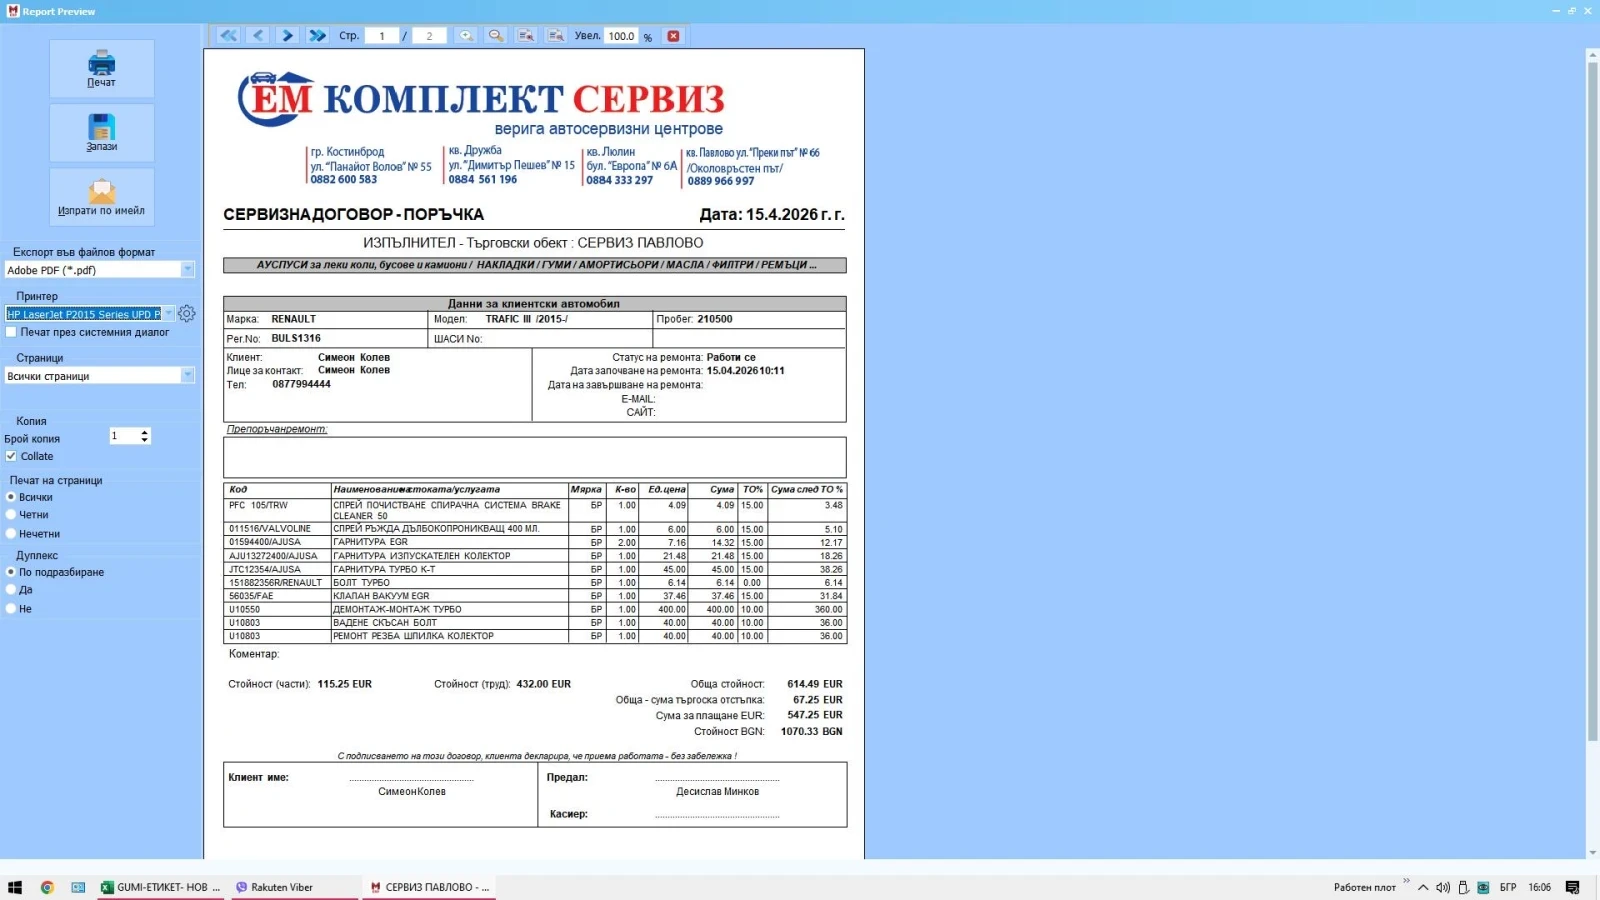Close the preview with red X toolbar button
The image size is (1600, 900).
pyautogui.click(x=674, y=36)
